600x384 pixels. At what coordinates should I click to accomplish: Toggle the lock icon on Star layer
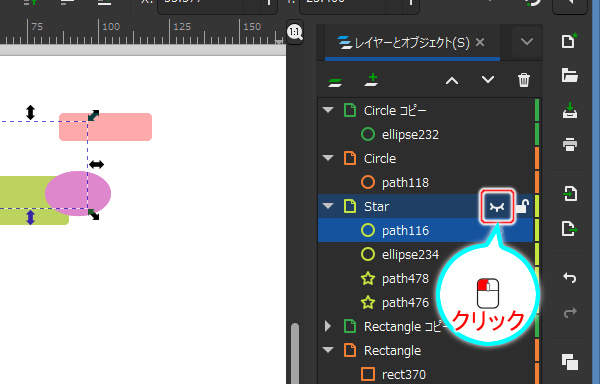coord(522,207)
